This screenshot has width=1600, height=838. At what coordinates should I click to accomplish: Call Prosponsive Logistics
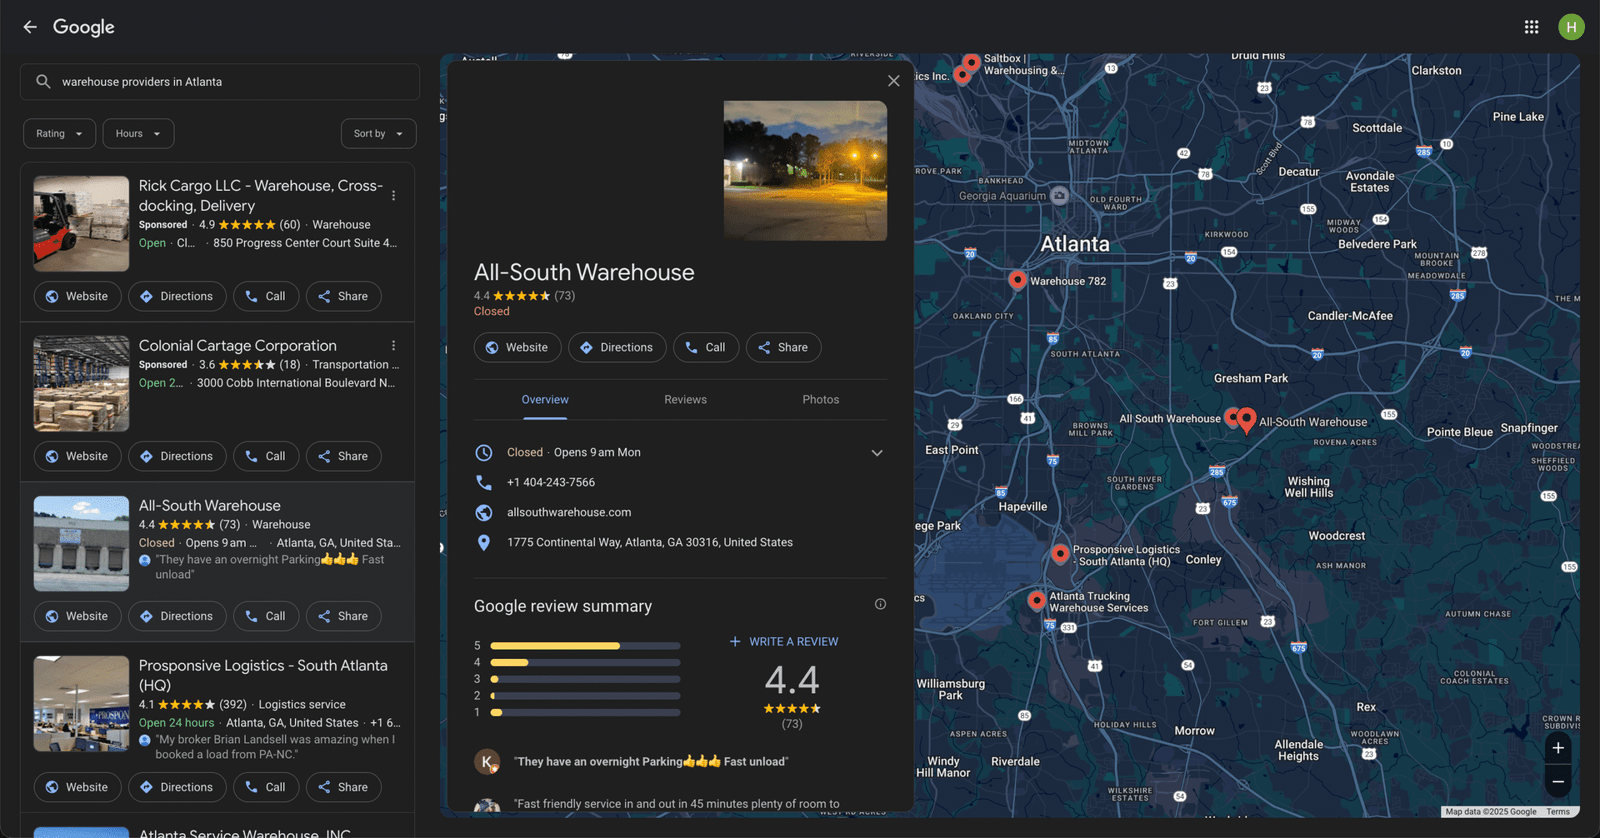click(x=266, y=788)
